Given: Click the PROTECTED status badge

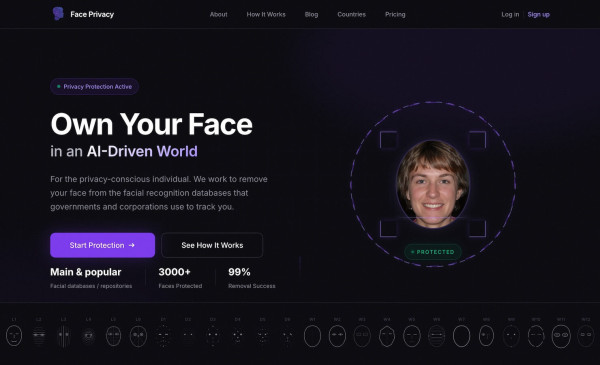Looking at the screenshot, I should (433, 252).
